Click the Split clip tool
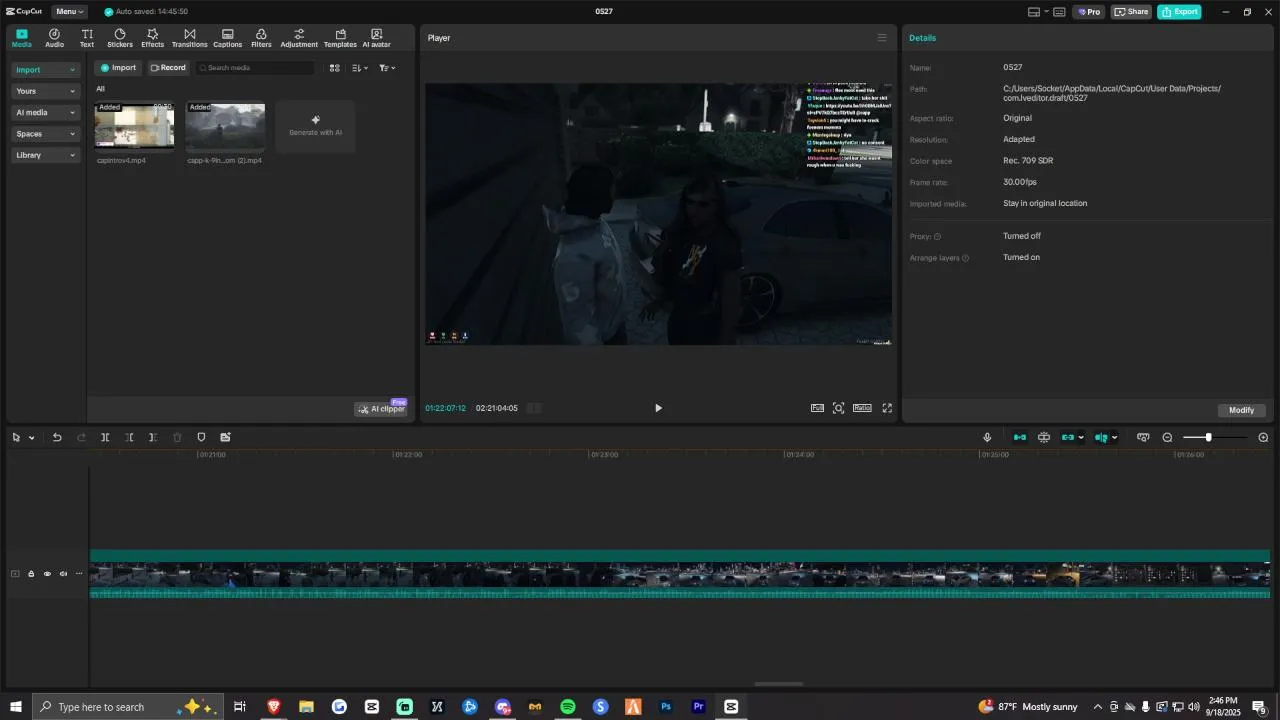This screenshot has width=1280, height=720. pyautogui.click(x=105, y=437)
